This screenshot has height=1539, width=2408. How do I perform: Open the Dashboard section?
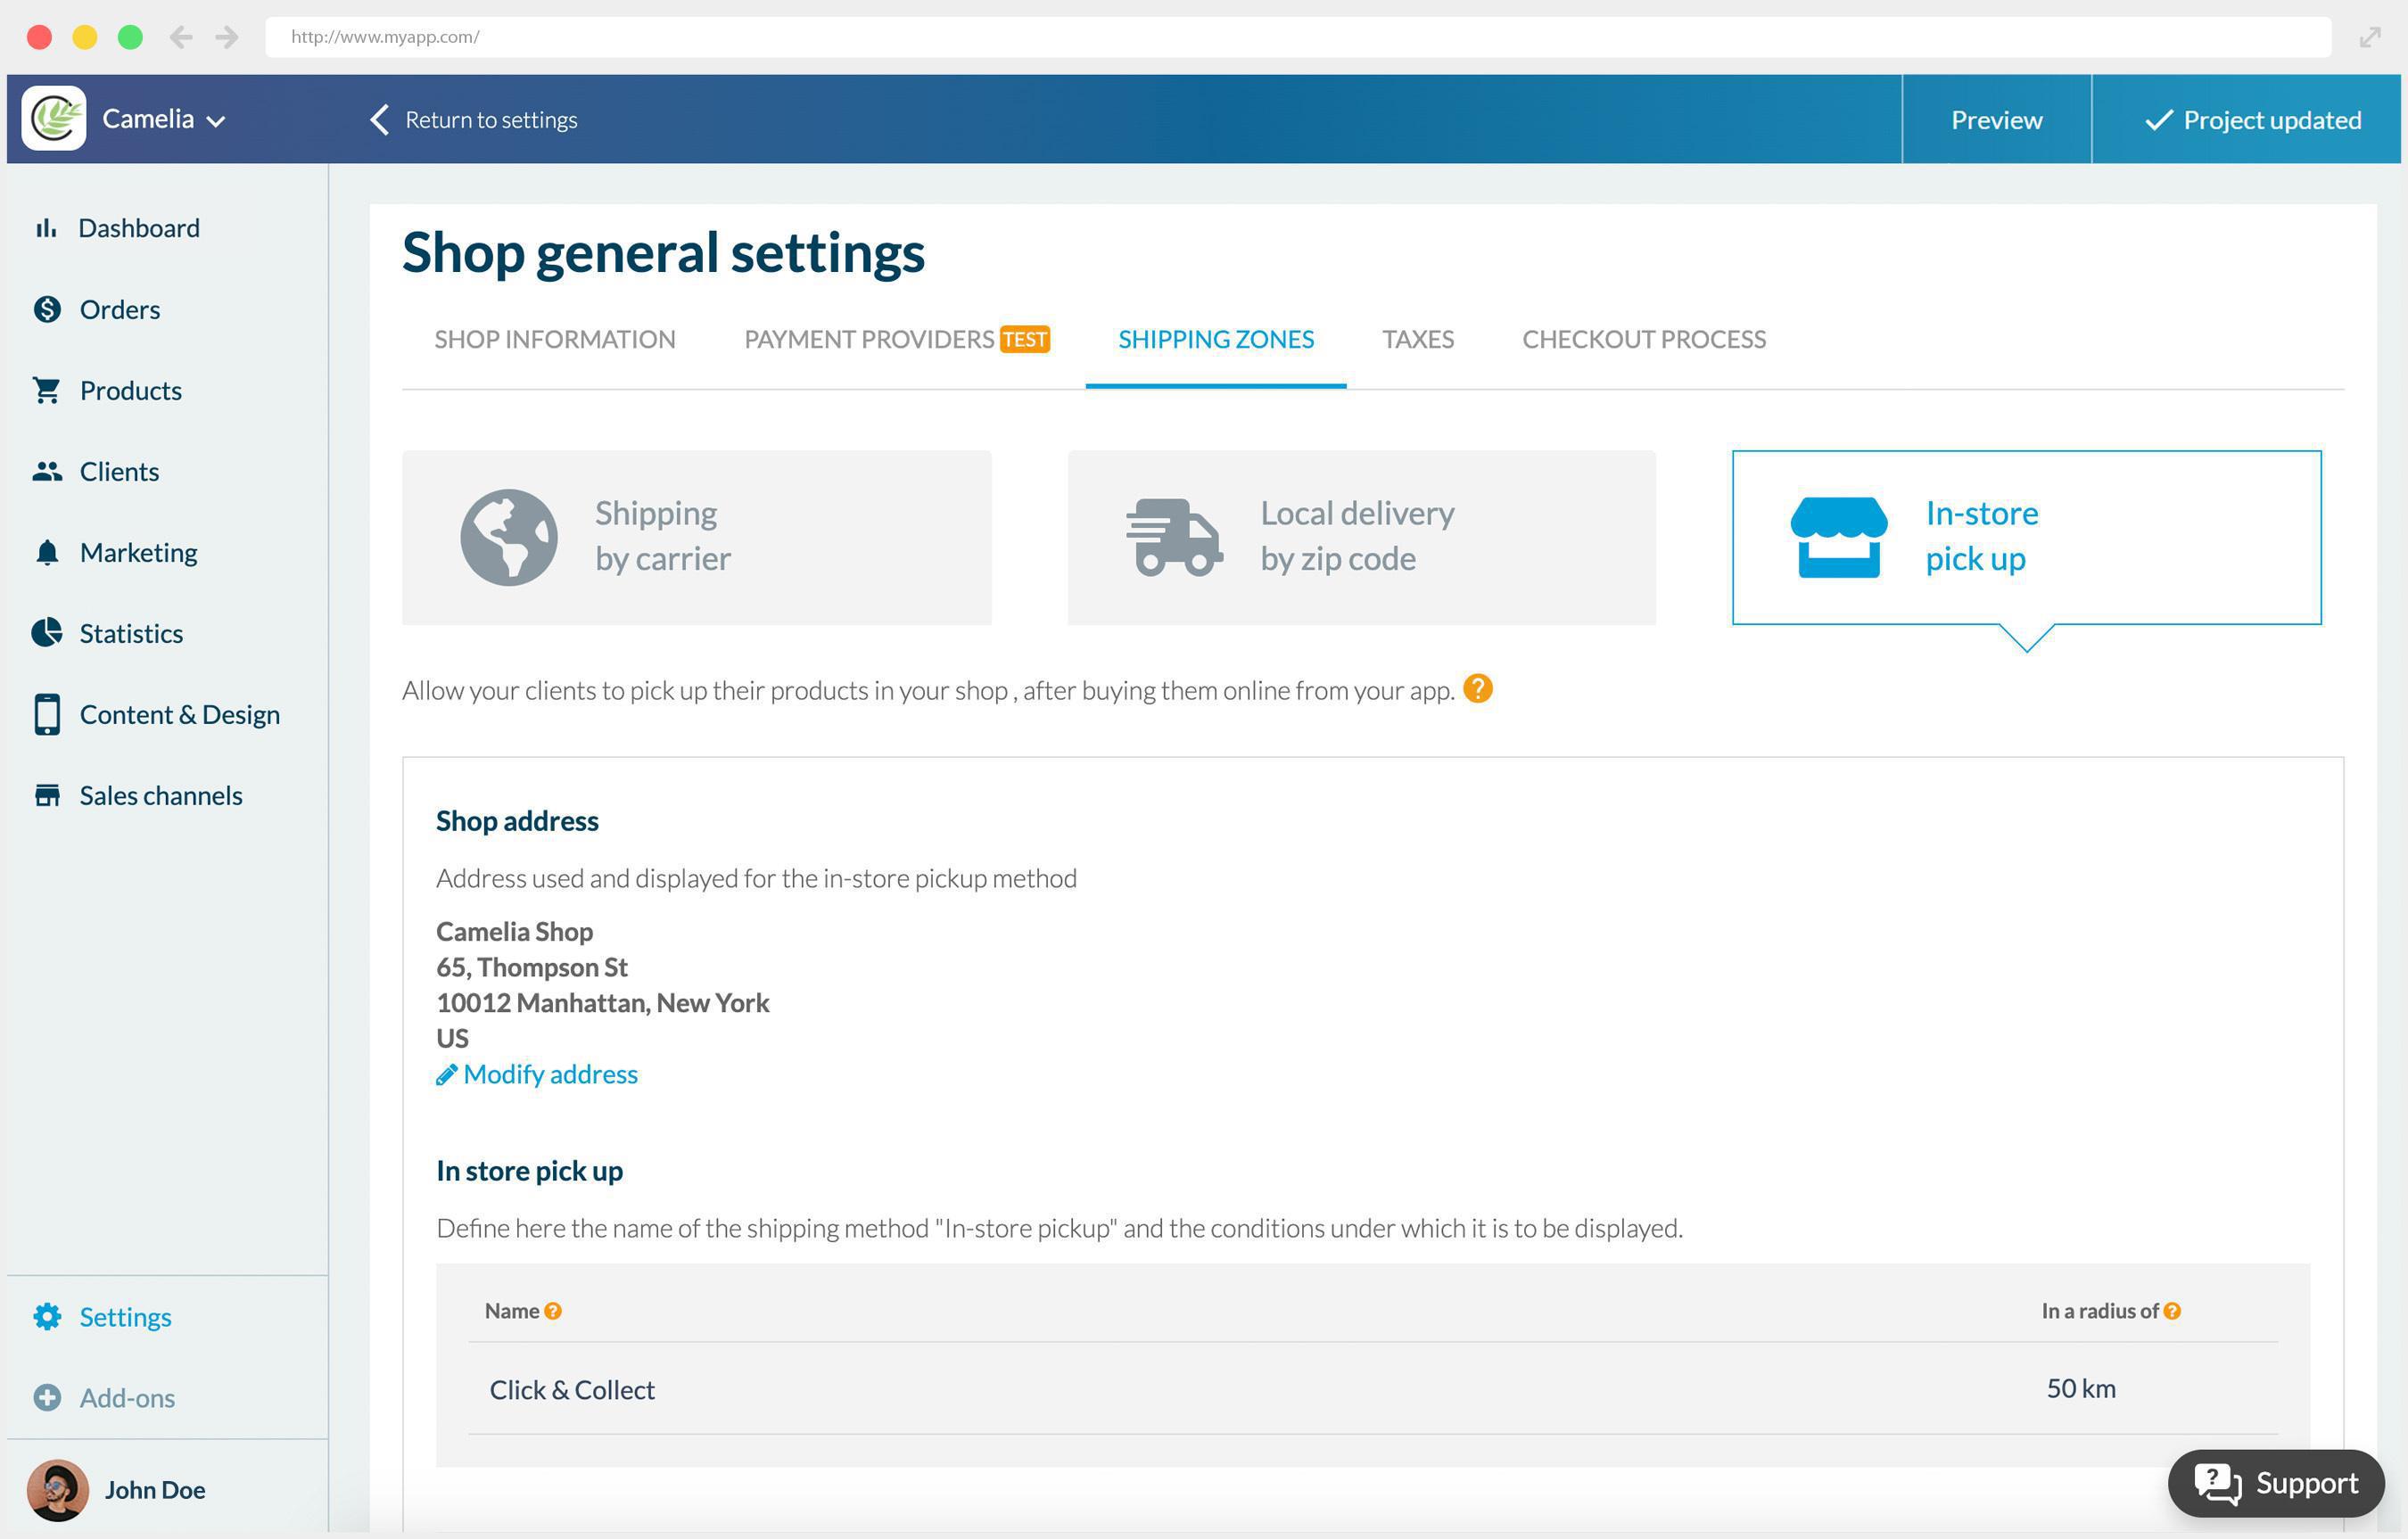tap(48, 228)
